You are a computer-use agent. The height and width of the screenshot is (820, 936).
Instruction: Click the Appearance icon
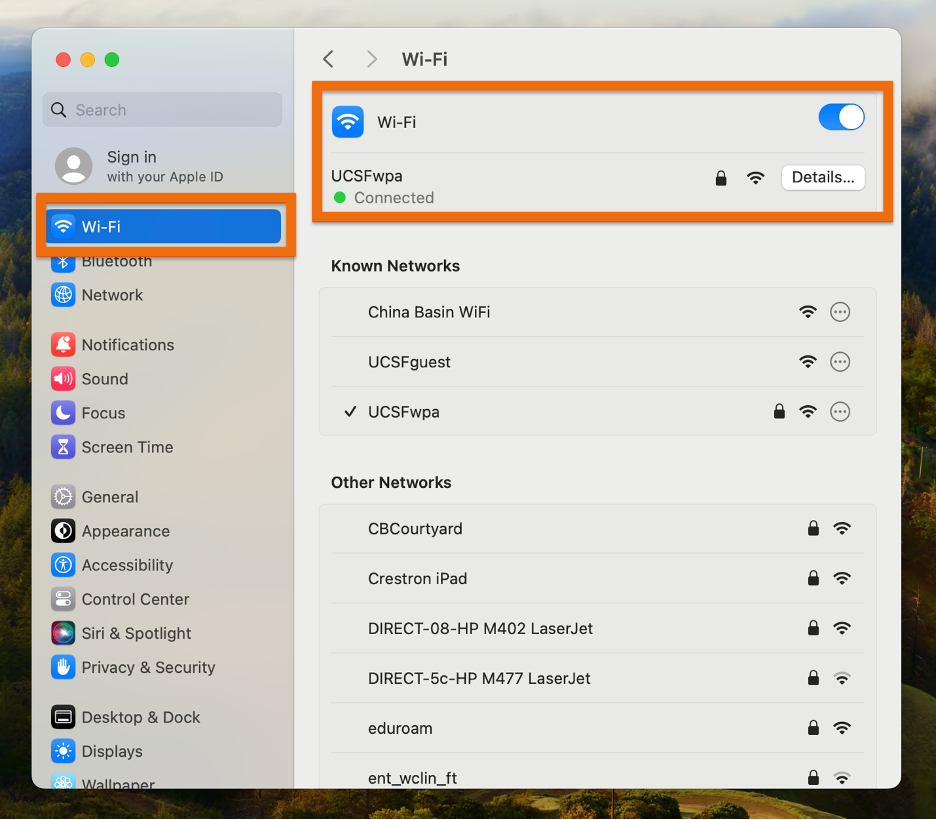point(63,531)
